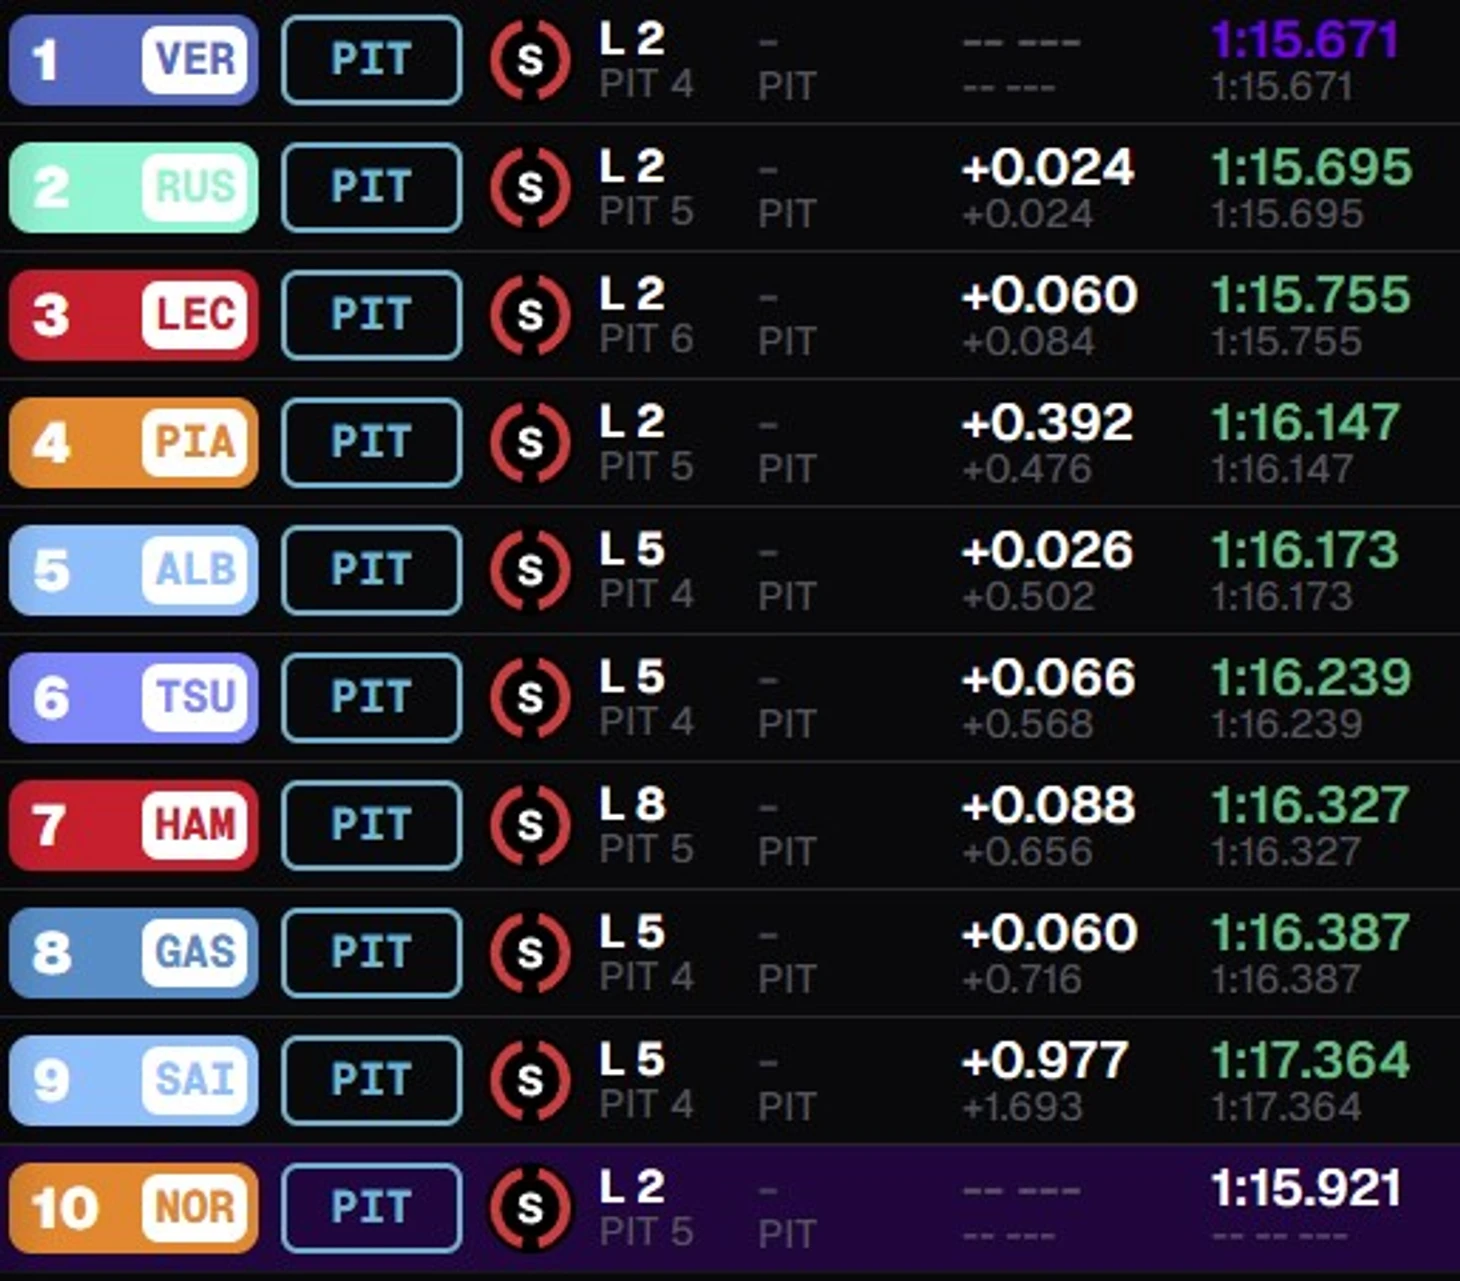Click Tsunoda's red S tyre icon
1460x1281 pixels.
(530, 697)
